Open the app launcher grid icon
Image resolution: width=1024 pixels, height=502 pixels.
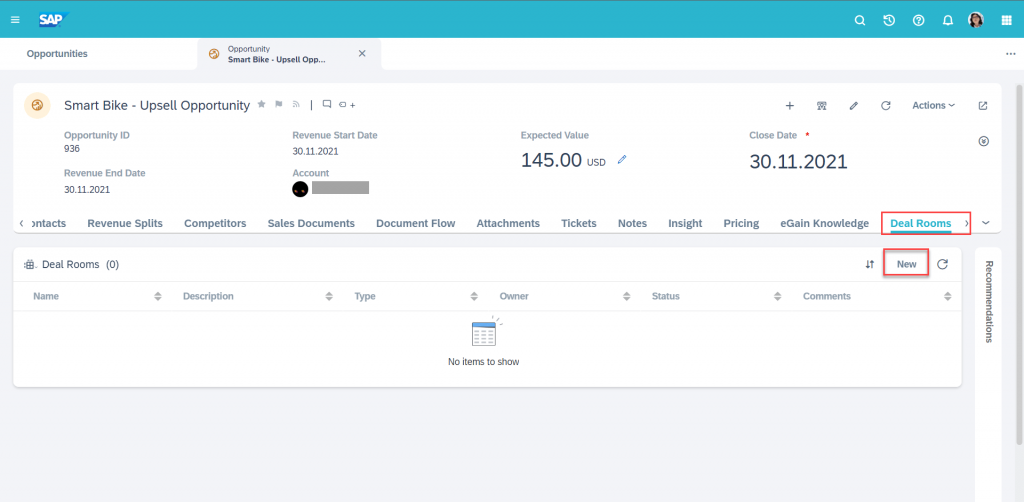point(1006,20)
